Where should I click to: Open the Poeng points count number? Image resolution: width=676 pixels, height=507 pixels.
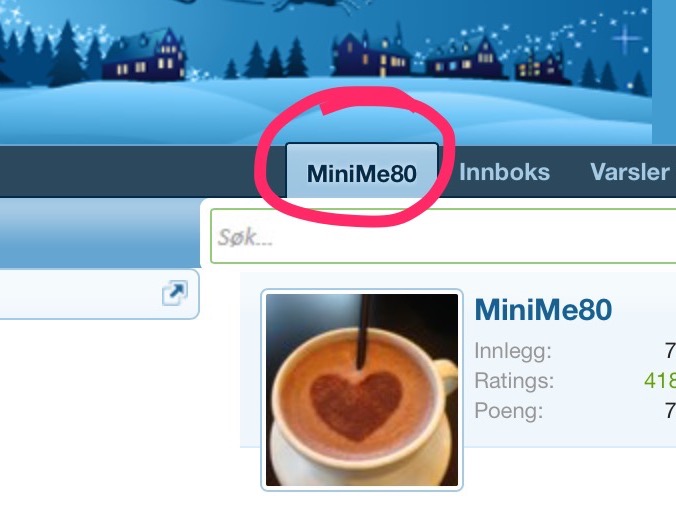point(670,411)
